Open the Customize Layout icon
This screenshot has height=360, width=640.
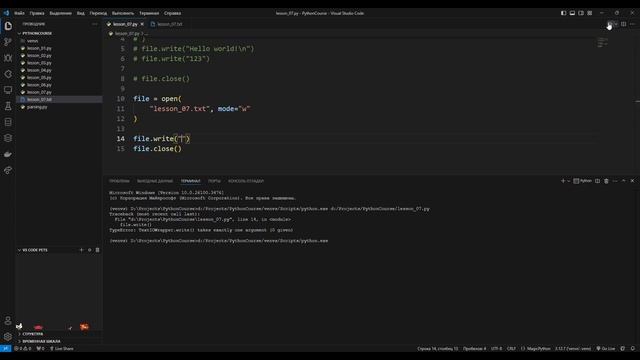click(590, 13)
